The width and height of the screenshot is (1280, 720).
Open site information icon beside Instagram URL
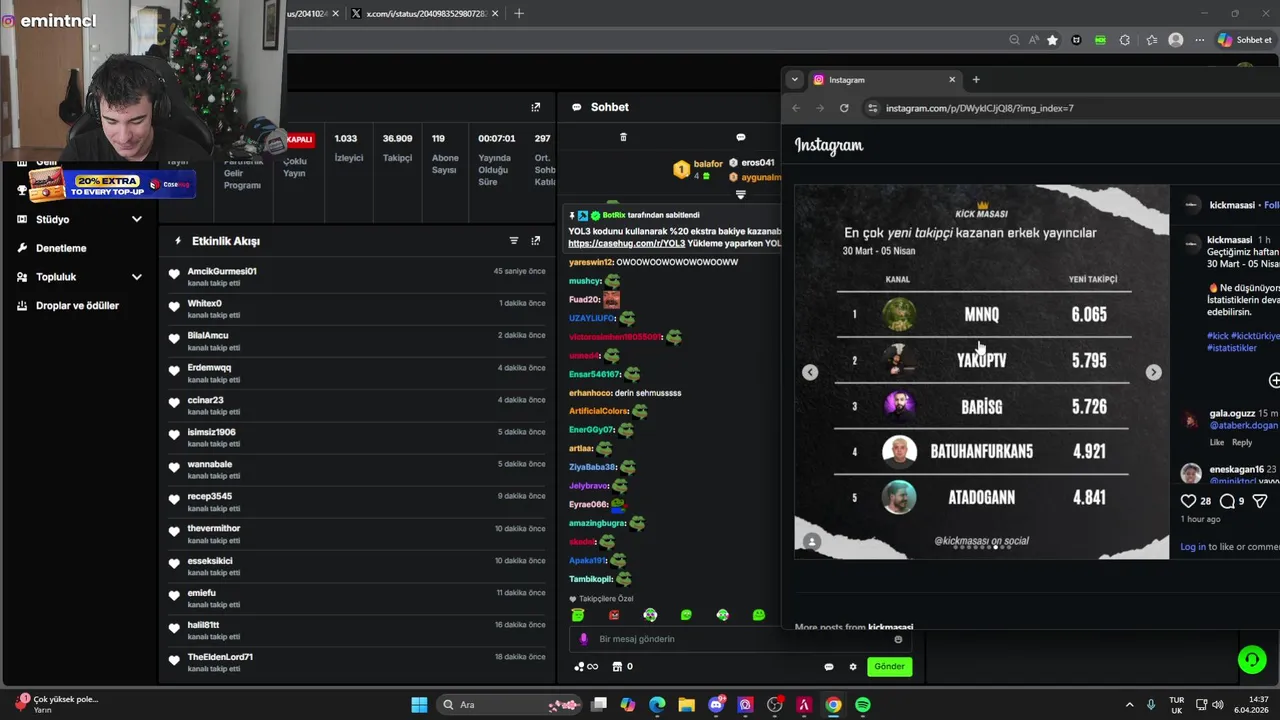[872, 108]
